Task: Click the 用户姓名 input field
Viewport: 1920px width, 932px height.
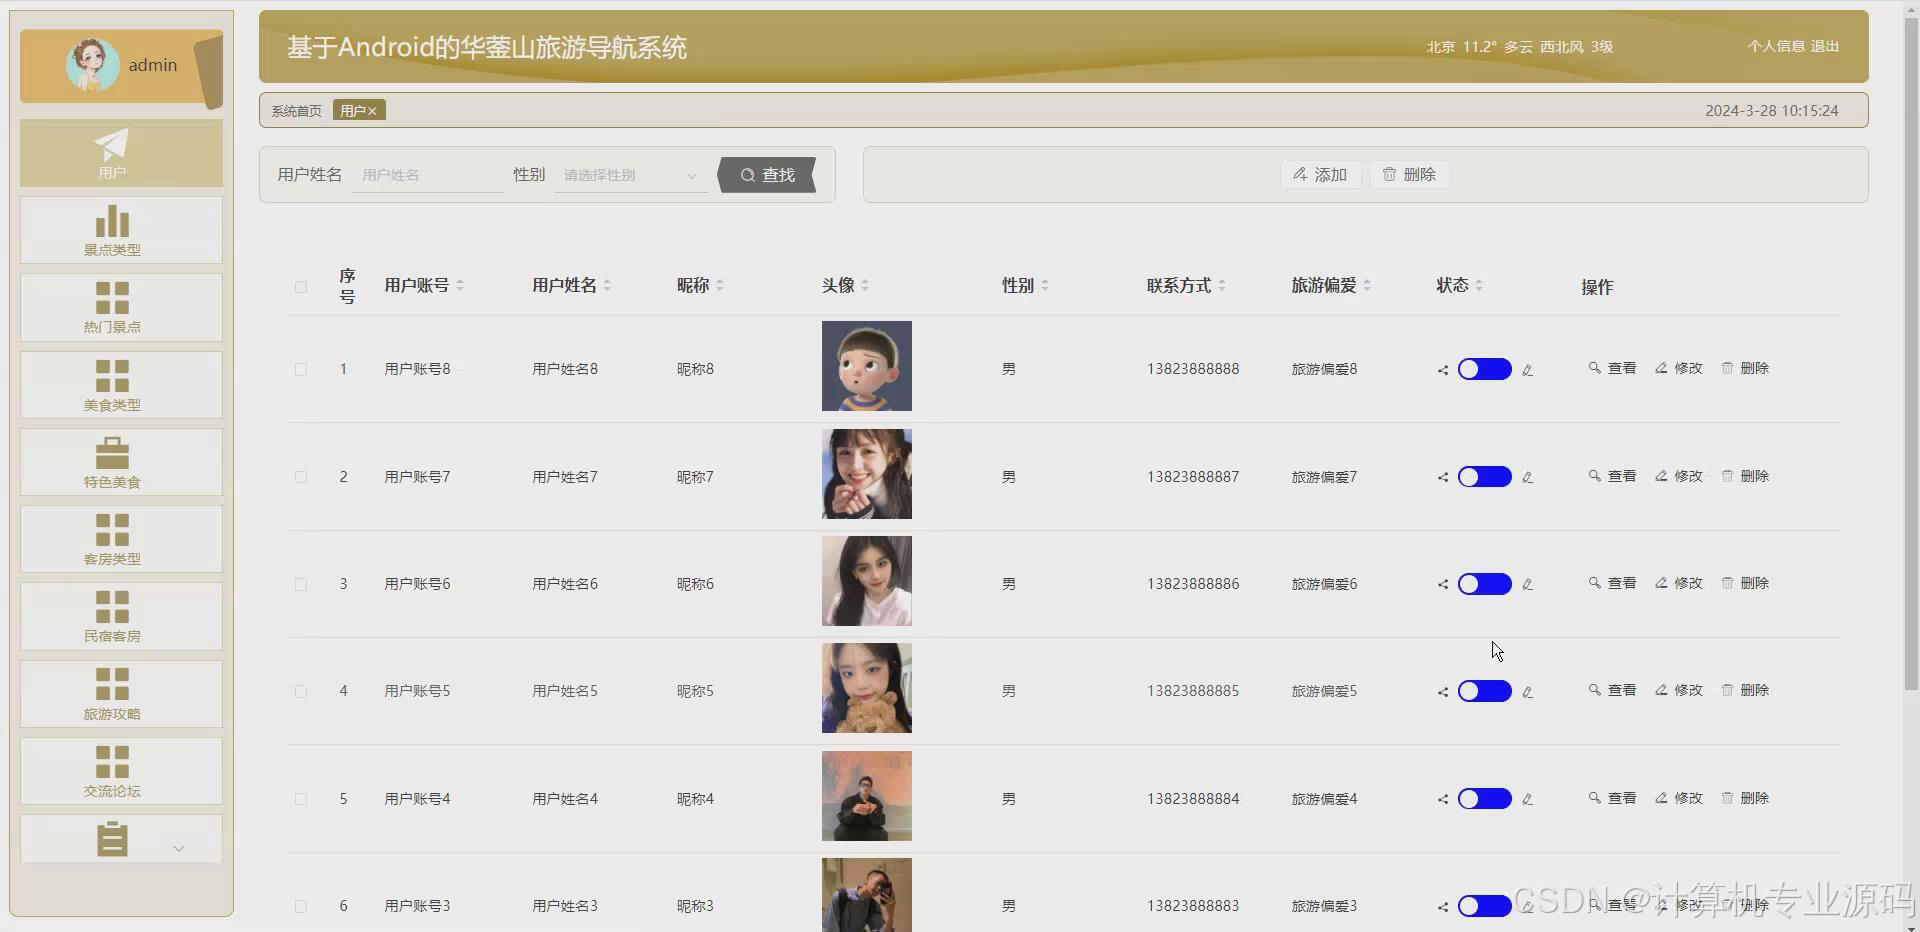Action: 427,174
